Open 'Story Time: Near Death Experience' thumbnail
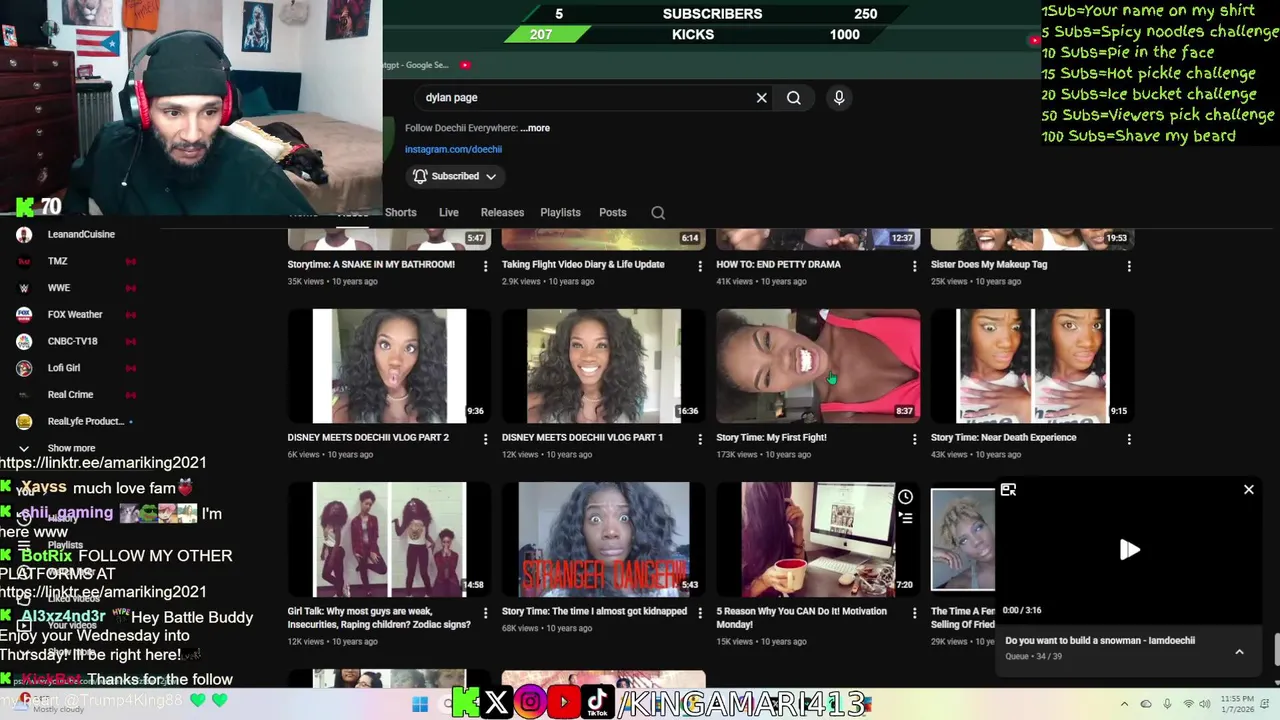 tap(1033, 366)
